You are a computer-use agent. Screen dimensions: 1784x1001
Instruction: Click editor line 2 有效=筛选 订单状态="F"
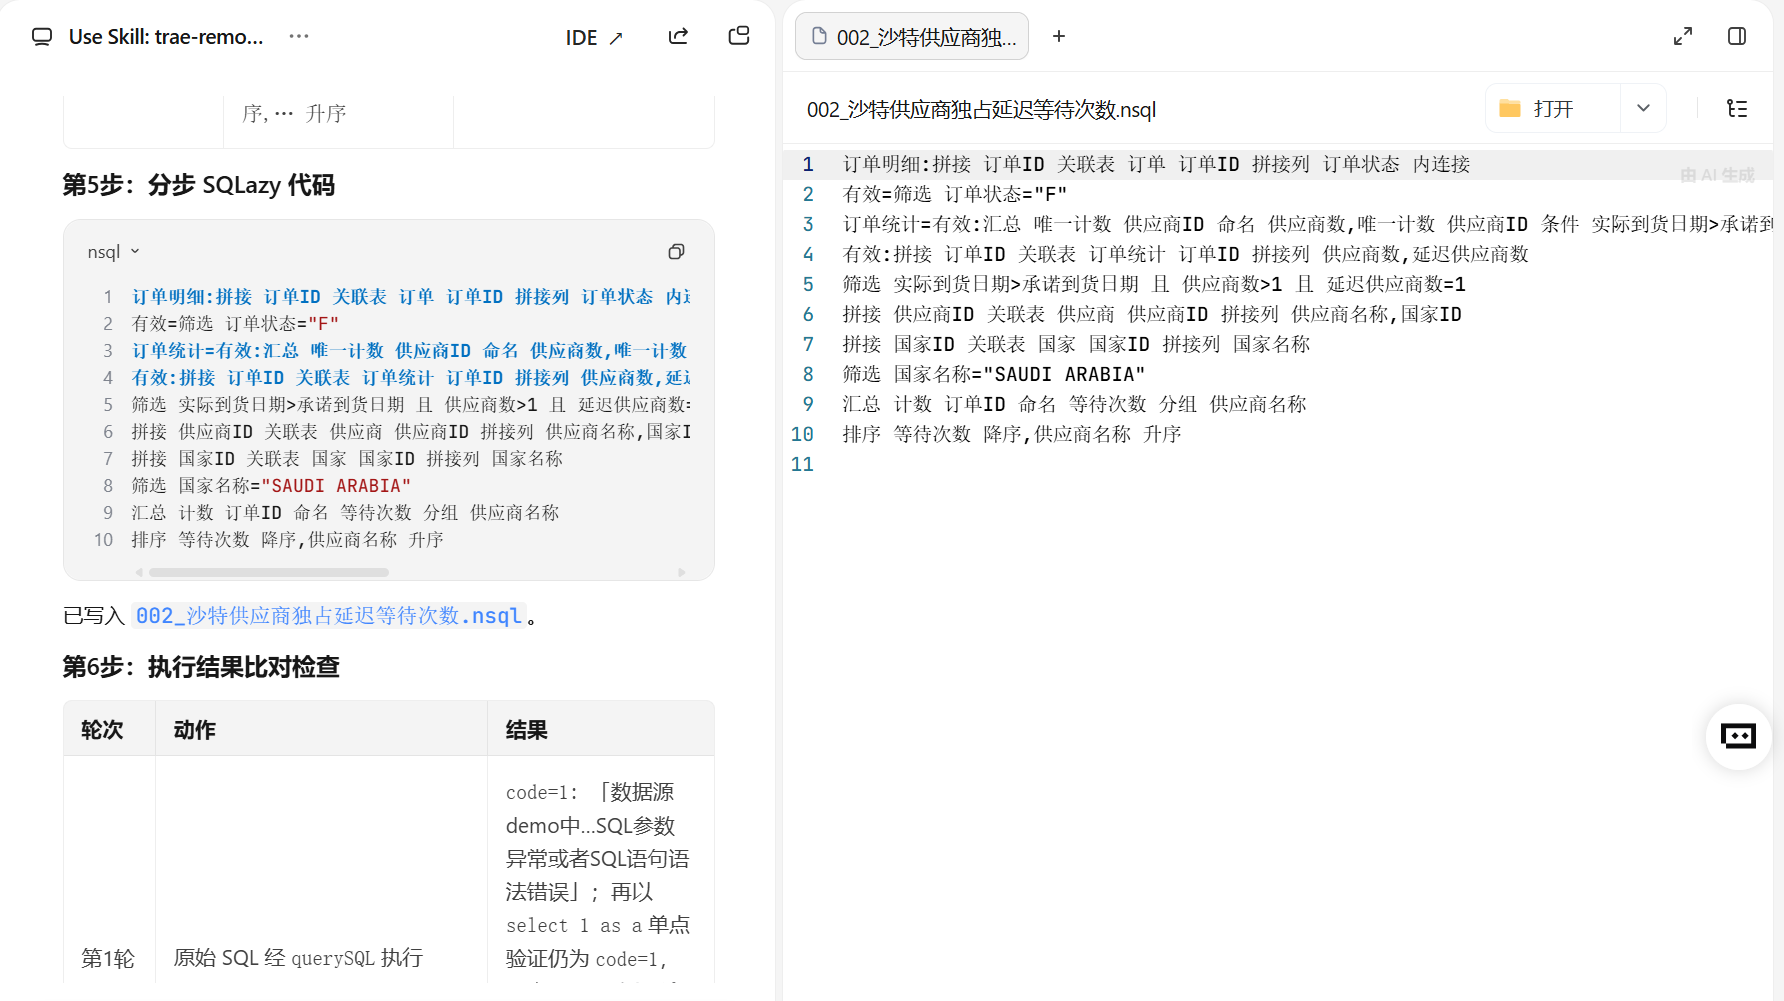click(954, 194)
